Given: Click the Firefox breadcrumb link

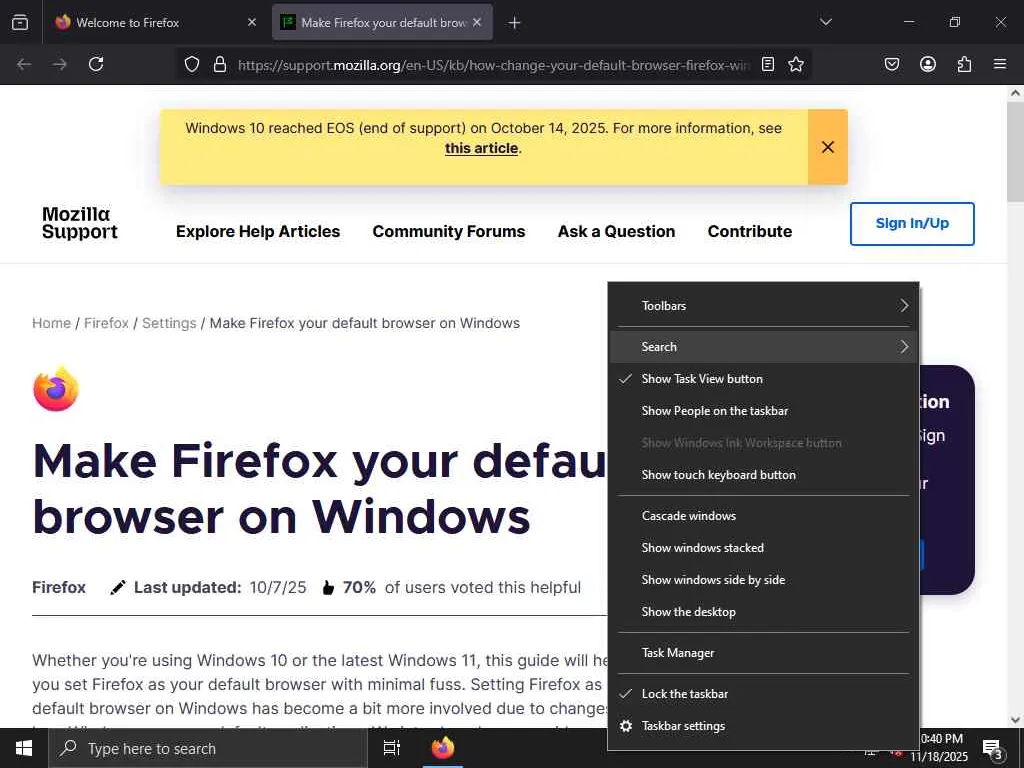Looking at the screenshot, I should tap(106, 323).
